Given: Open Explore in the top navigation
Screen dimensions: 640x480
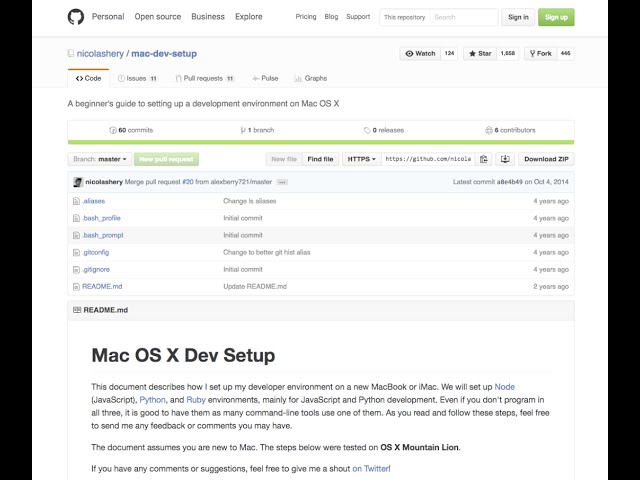Looking at the screenshot, I should 249,17.
